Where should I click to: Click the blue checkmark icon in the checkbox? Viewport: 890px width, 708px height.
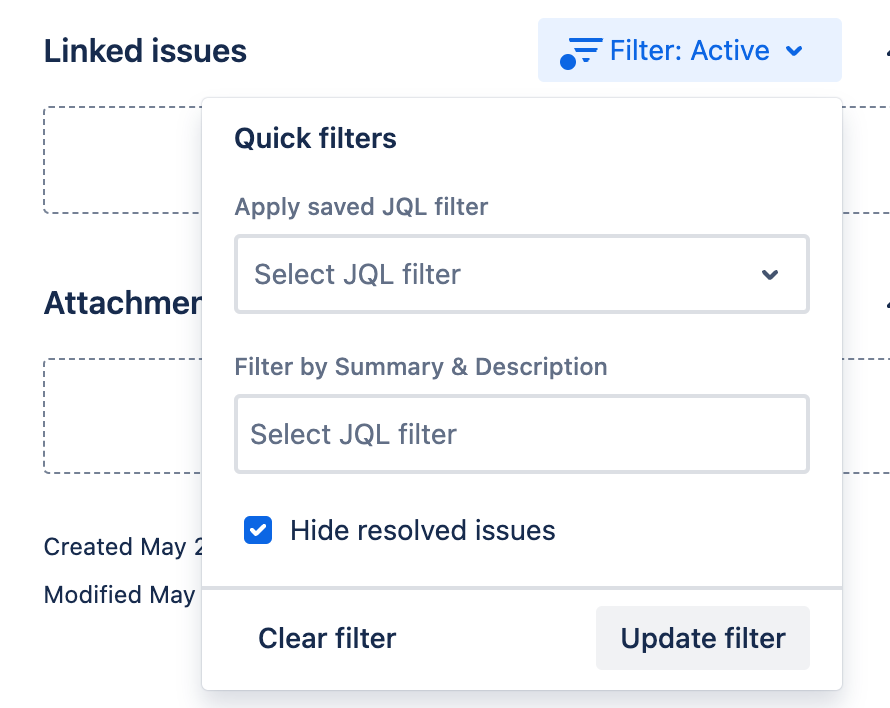257,530
